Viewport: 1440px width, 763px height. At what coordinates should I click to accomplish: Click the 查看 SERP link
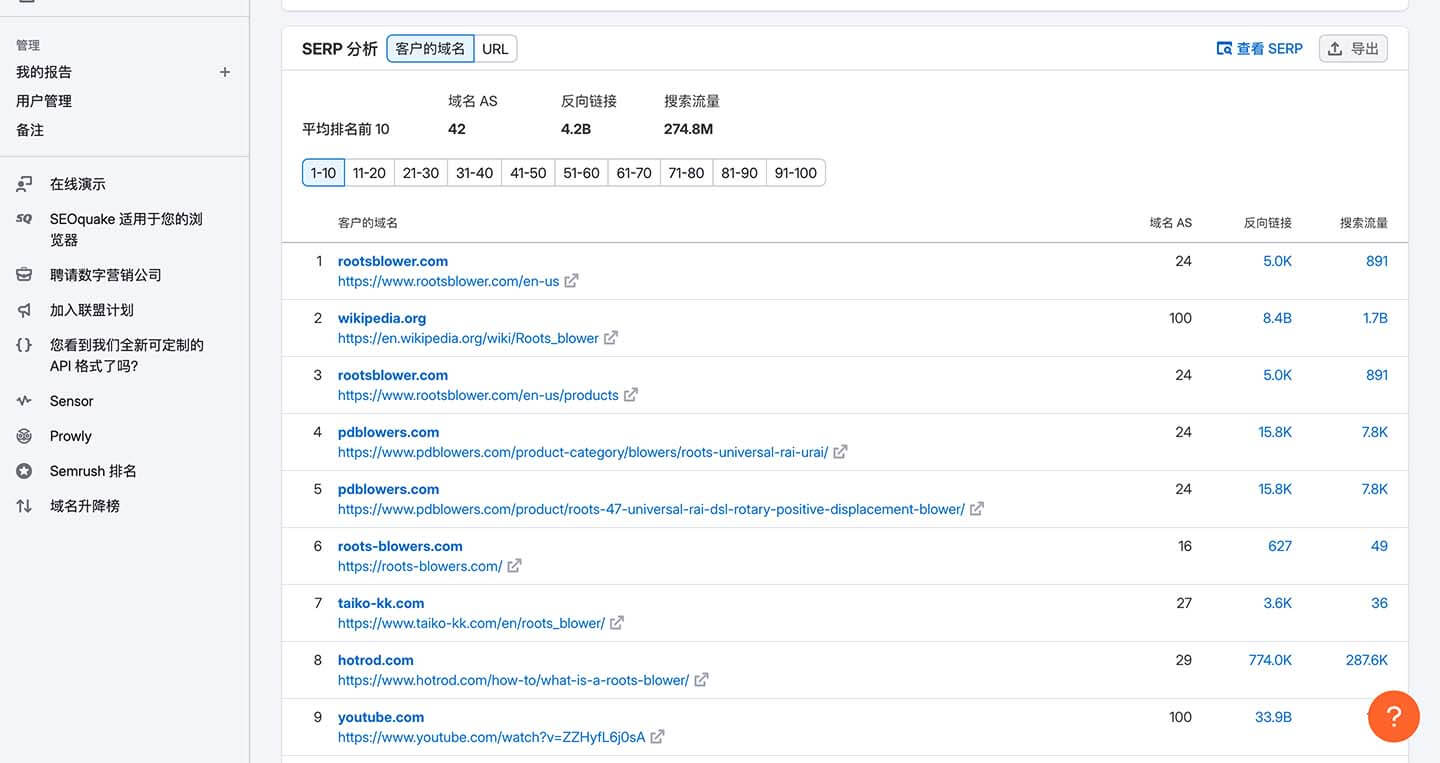coord(1260,48)
